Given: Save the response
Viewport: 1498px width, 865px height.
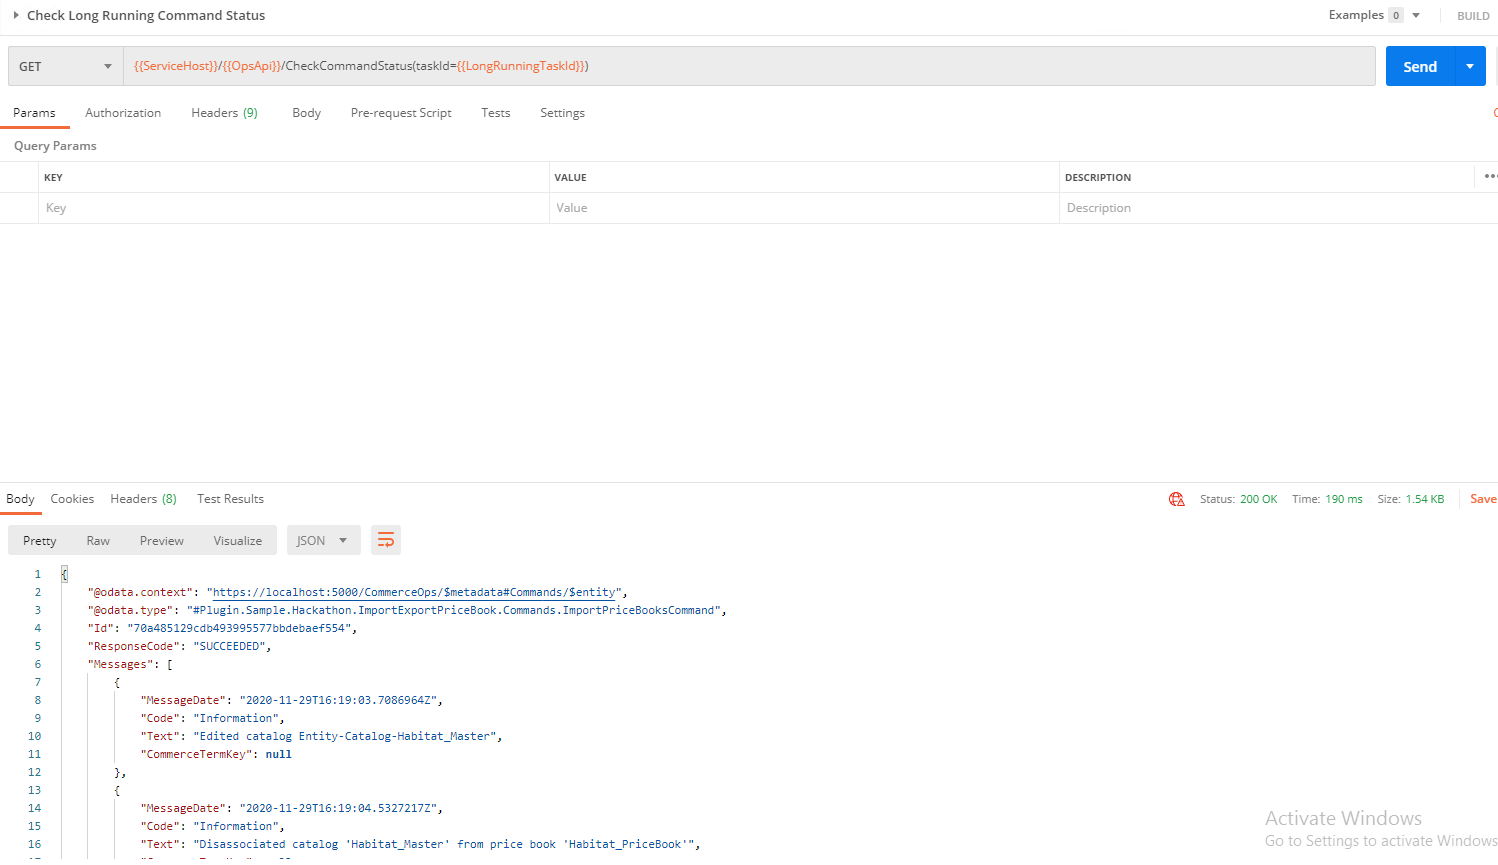Looking at the screenshot, I should click(x=1483, y=499).
